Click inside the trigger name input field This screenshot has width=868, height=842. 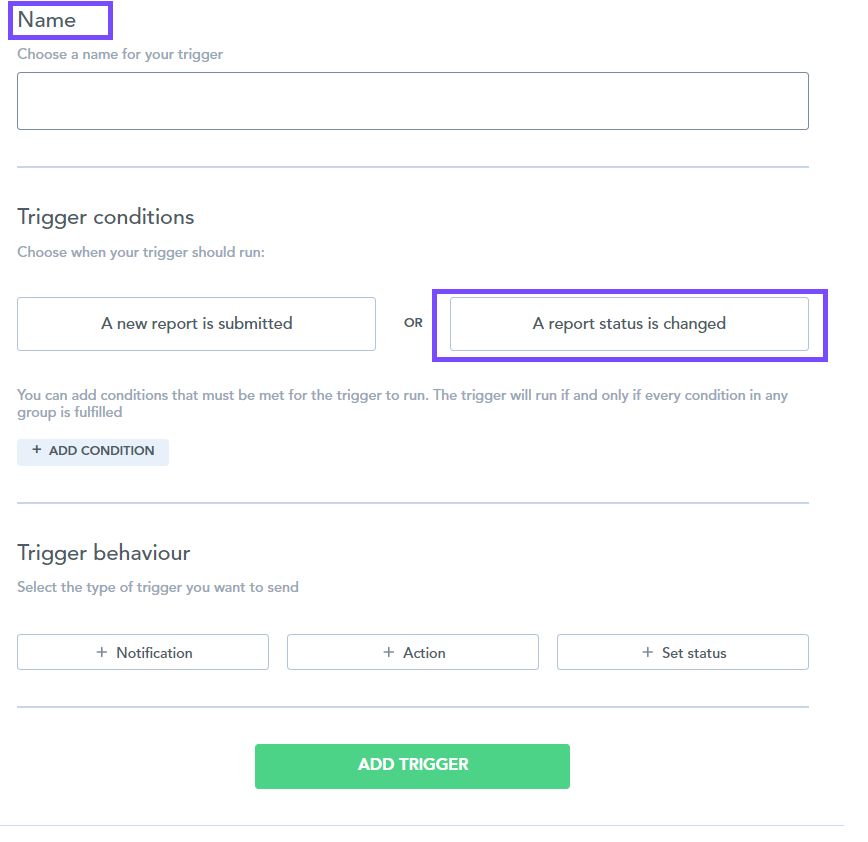(412, 100)
